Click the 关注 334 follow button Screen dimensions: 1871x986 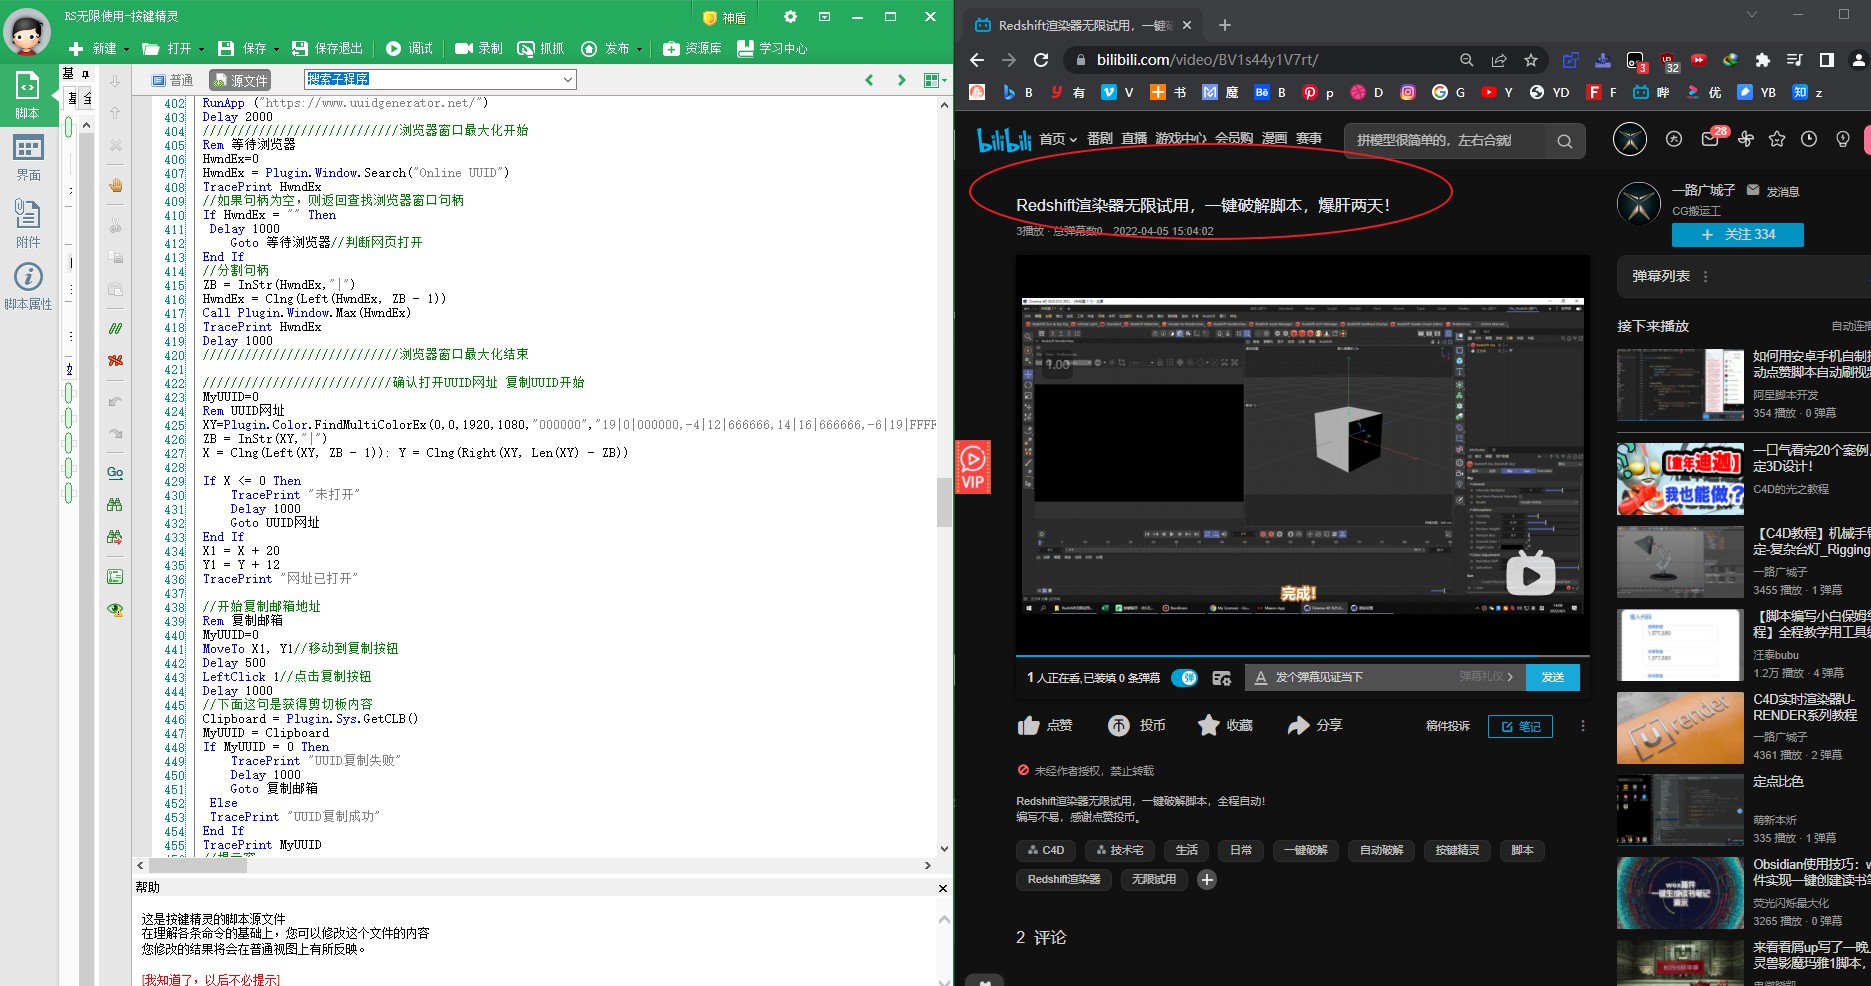[1738, 235]
